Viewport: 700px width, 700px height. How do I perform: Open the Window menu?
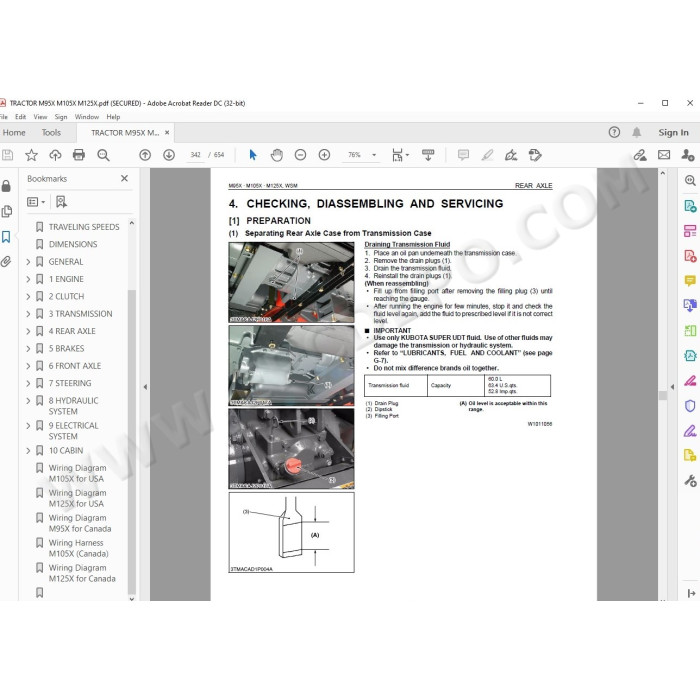pos(87,117)
